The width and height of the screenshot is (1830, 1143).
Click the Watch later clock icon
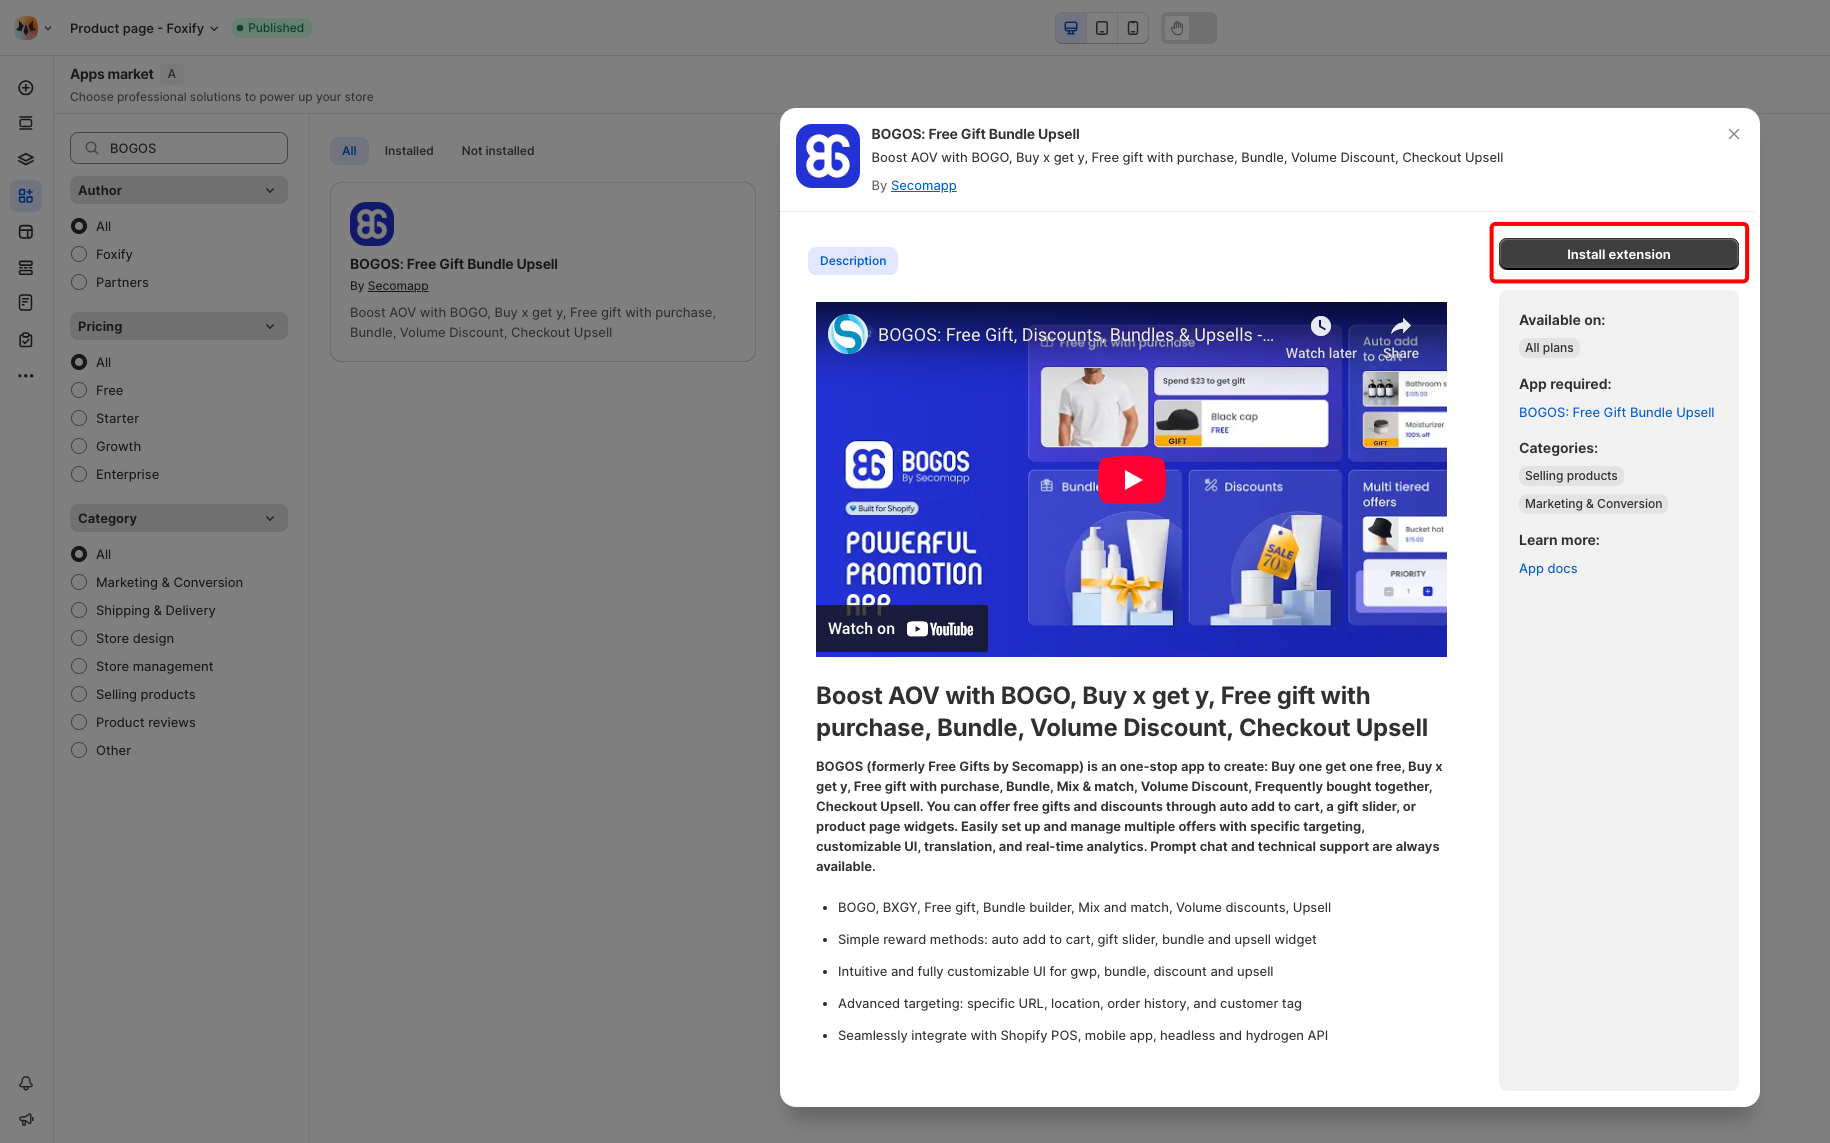click(1320, 326)
